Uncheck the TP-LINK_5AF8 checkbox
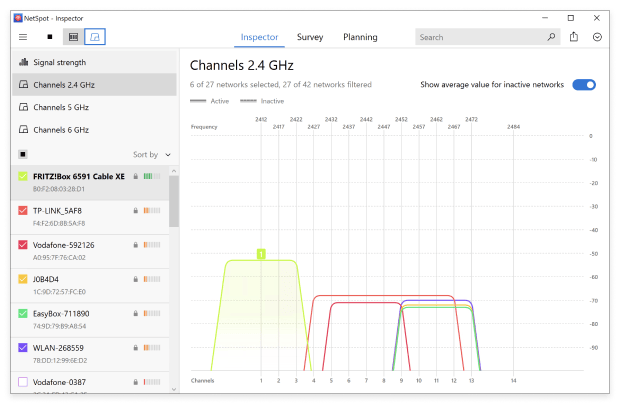620x404 pixels. point(23,211)
